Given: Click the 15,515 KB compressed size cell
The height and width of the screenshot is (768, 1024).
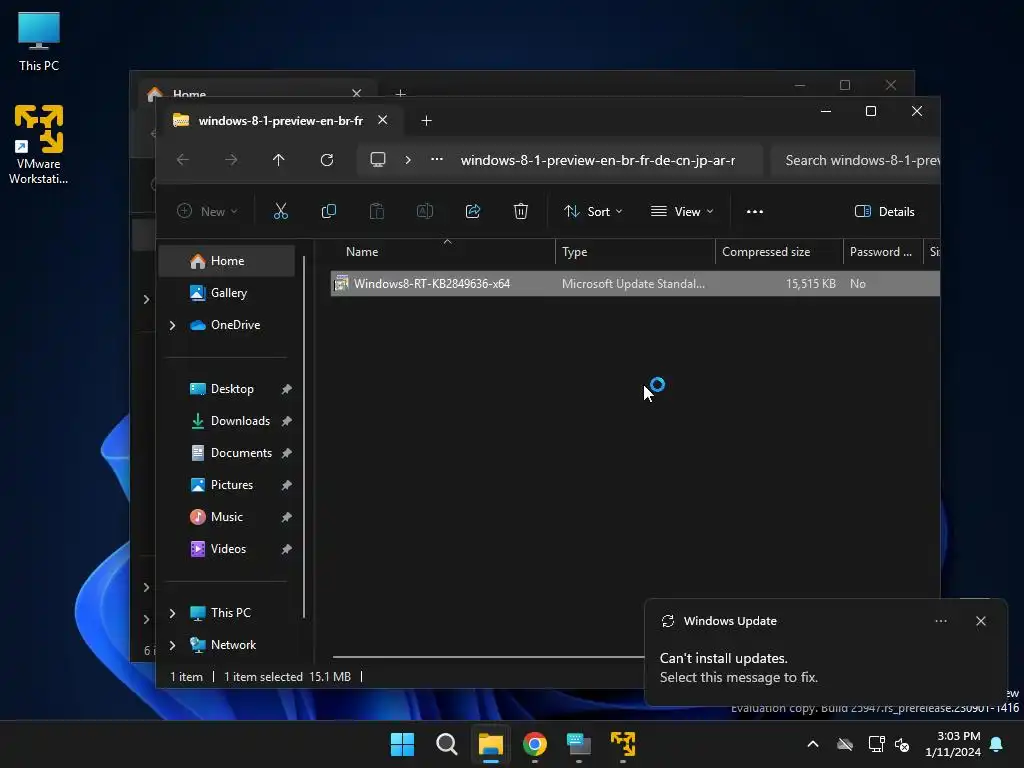Looking at the screenshot, I should [810, 283].
